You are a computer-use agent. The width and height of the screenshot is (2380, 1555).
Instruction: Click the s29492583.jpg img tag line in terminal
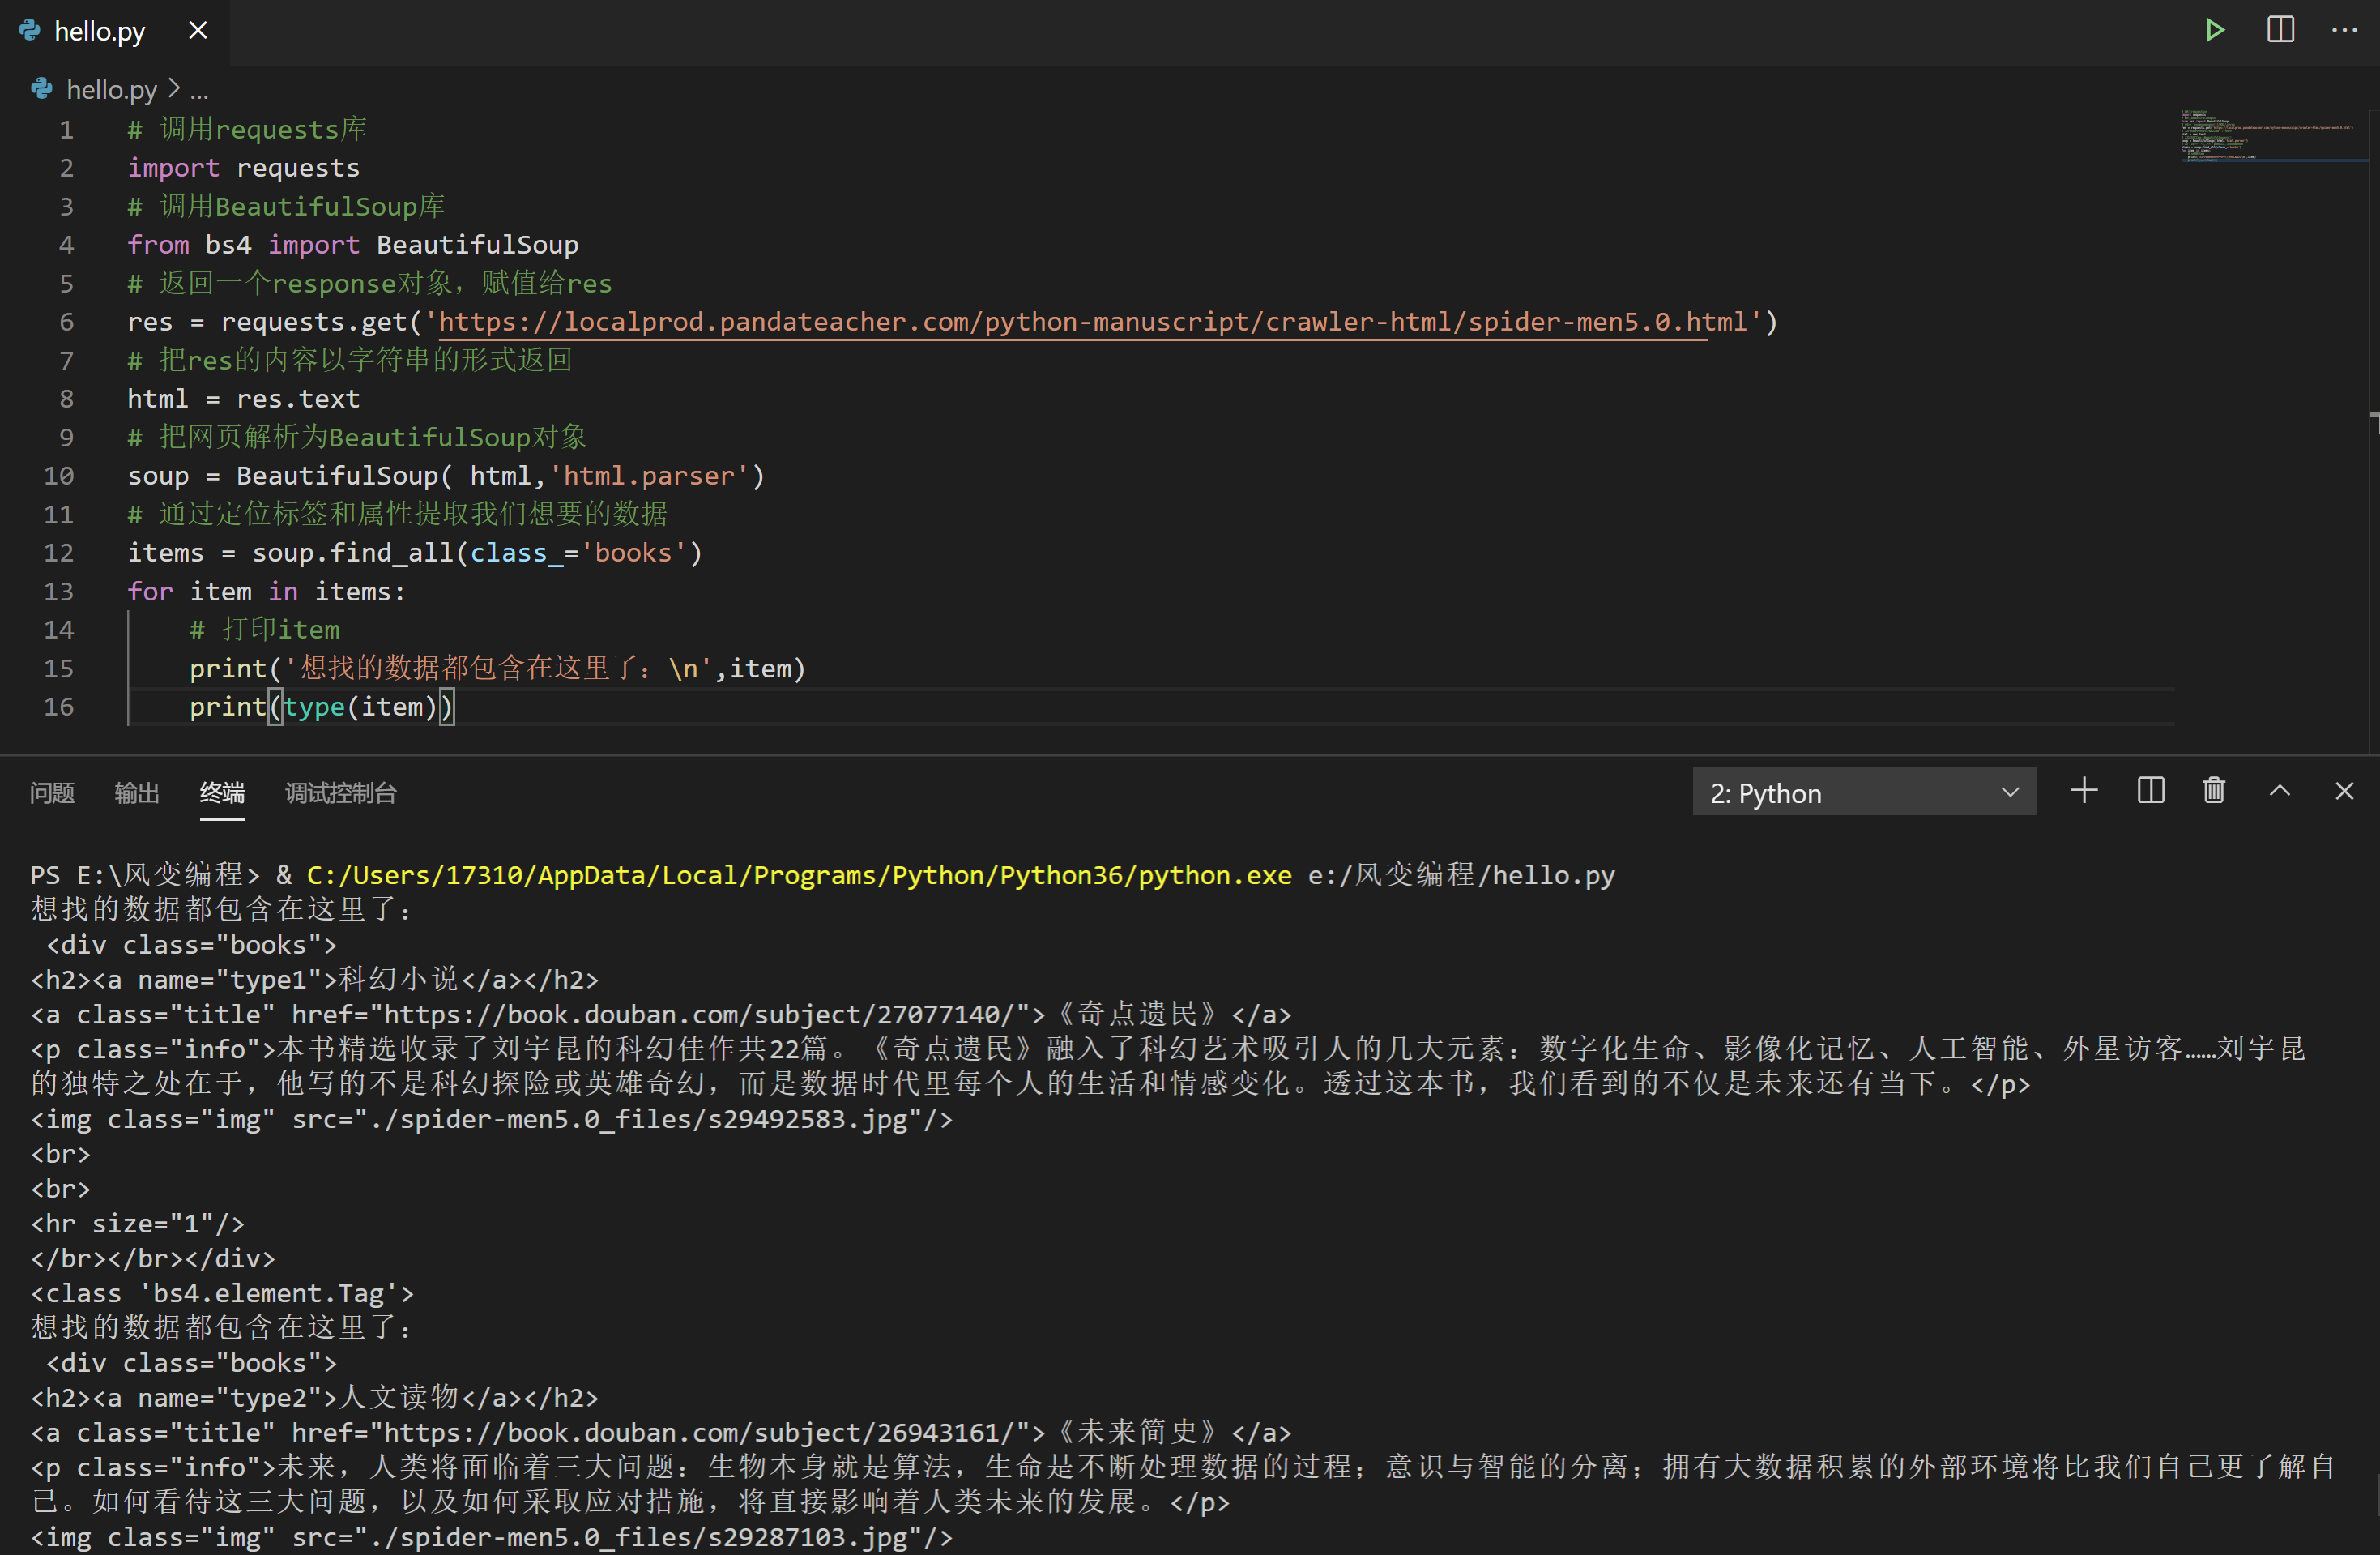491,1120
